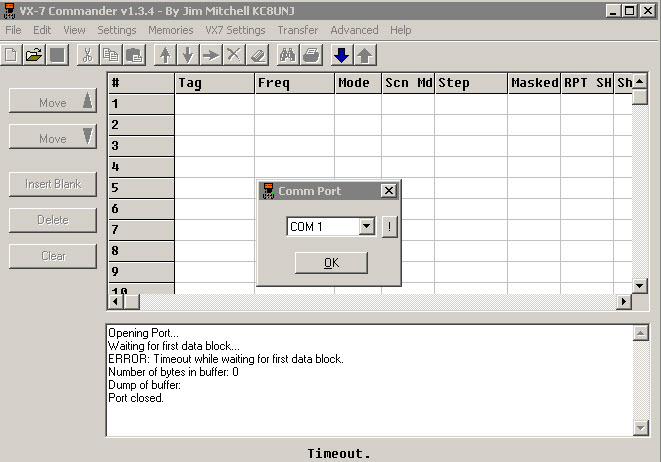Select the RPT SH column header
Image resolution: width=661 pixels, height=462 pixels.
click(587, 83)
